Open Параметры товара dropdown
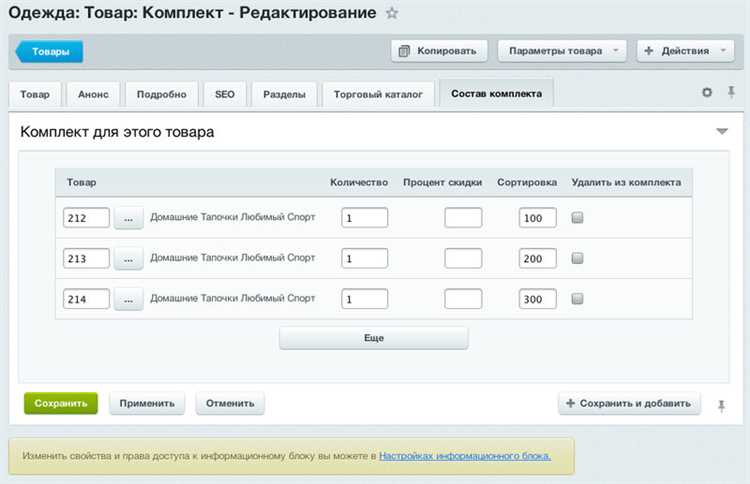The image size is (750, 484). [562, 51]
